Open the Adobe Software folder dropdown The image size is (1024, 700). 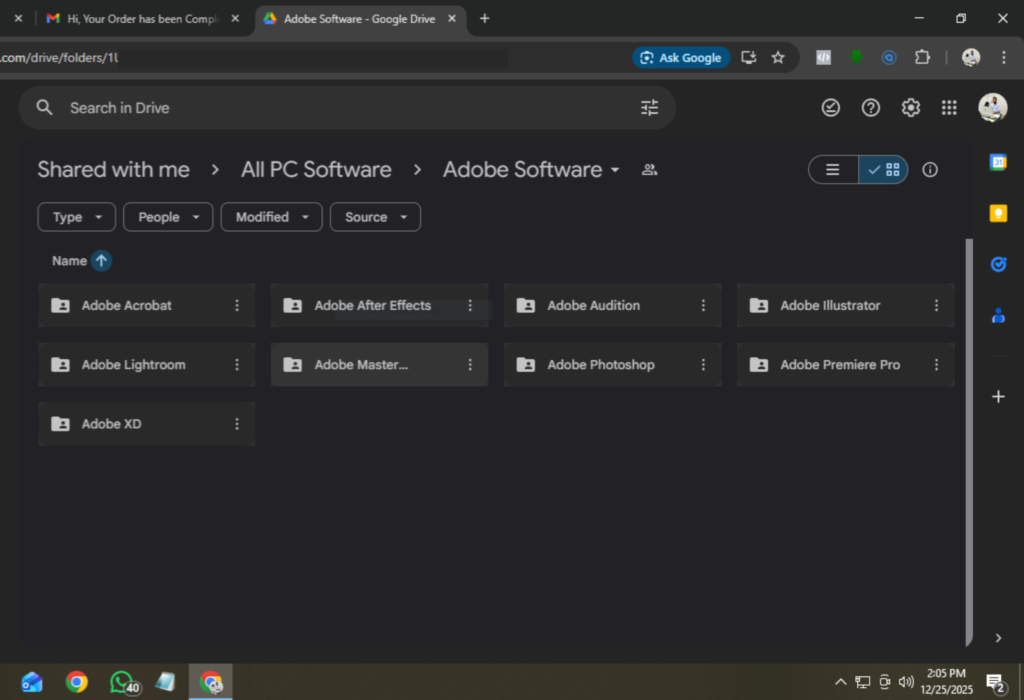click(615, 170)
